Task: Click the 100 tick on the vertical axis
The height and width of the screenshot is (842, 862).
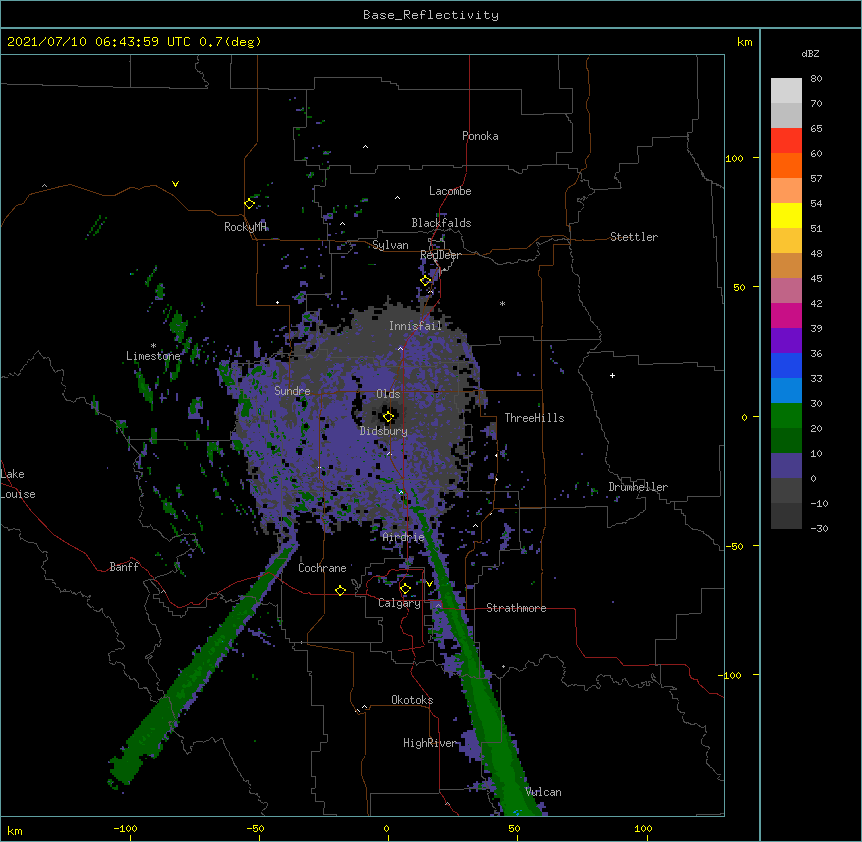Action: click(734, 158)
